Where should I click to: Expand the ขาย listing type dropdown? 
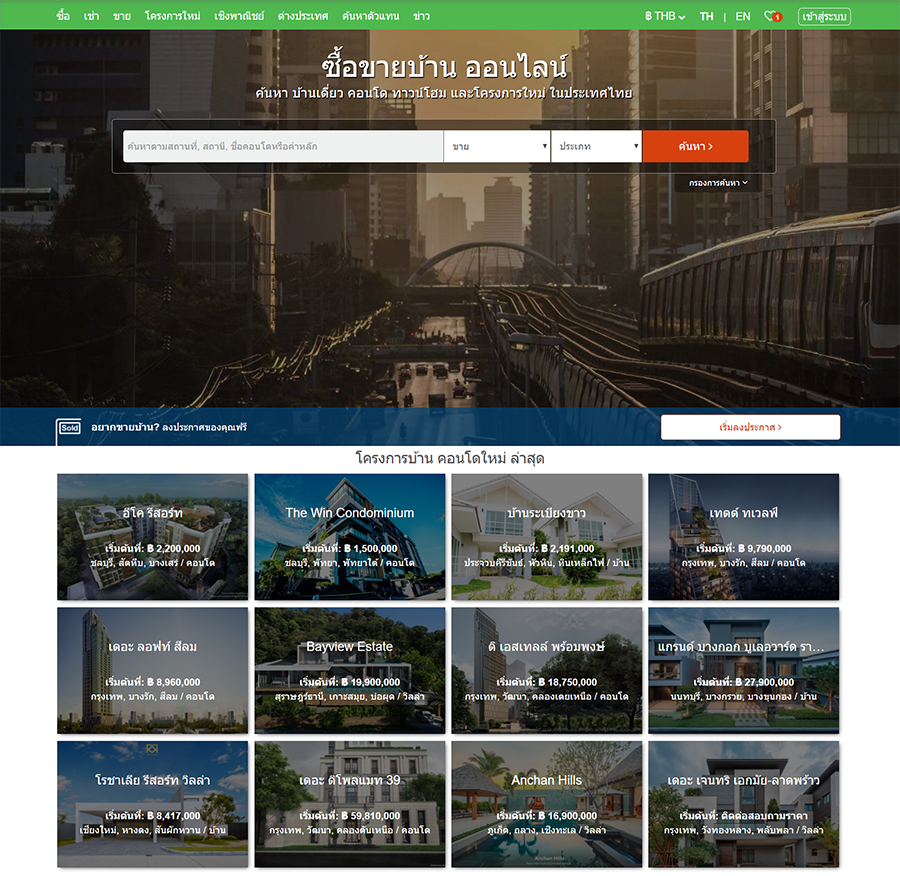tap(497, 146)
